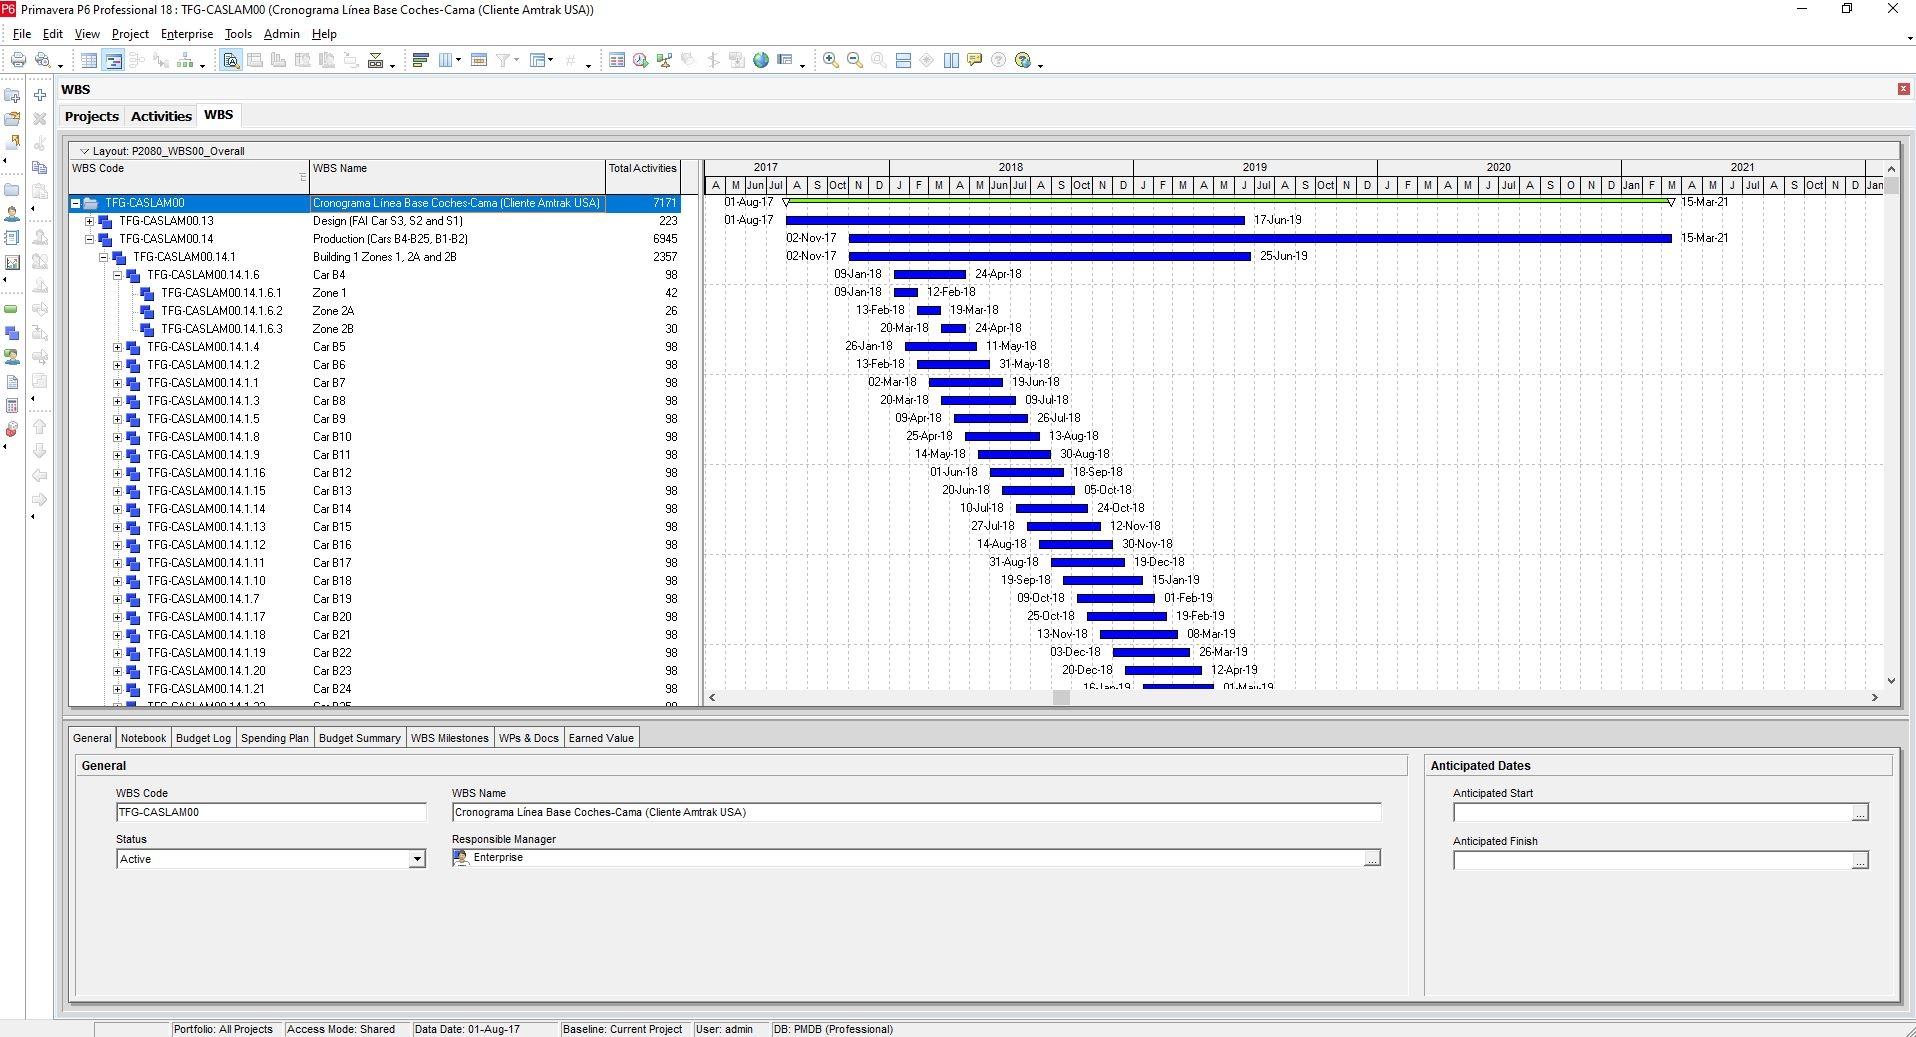Screen dimensions: 1916x1037
Task: Zoom out on the Gantt chart
Action: click(x=854, y=60)
